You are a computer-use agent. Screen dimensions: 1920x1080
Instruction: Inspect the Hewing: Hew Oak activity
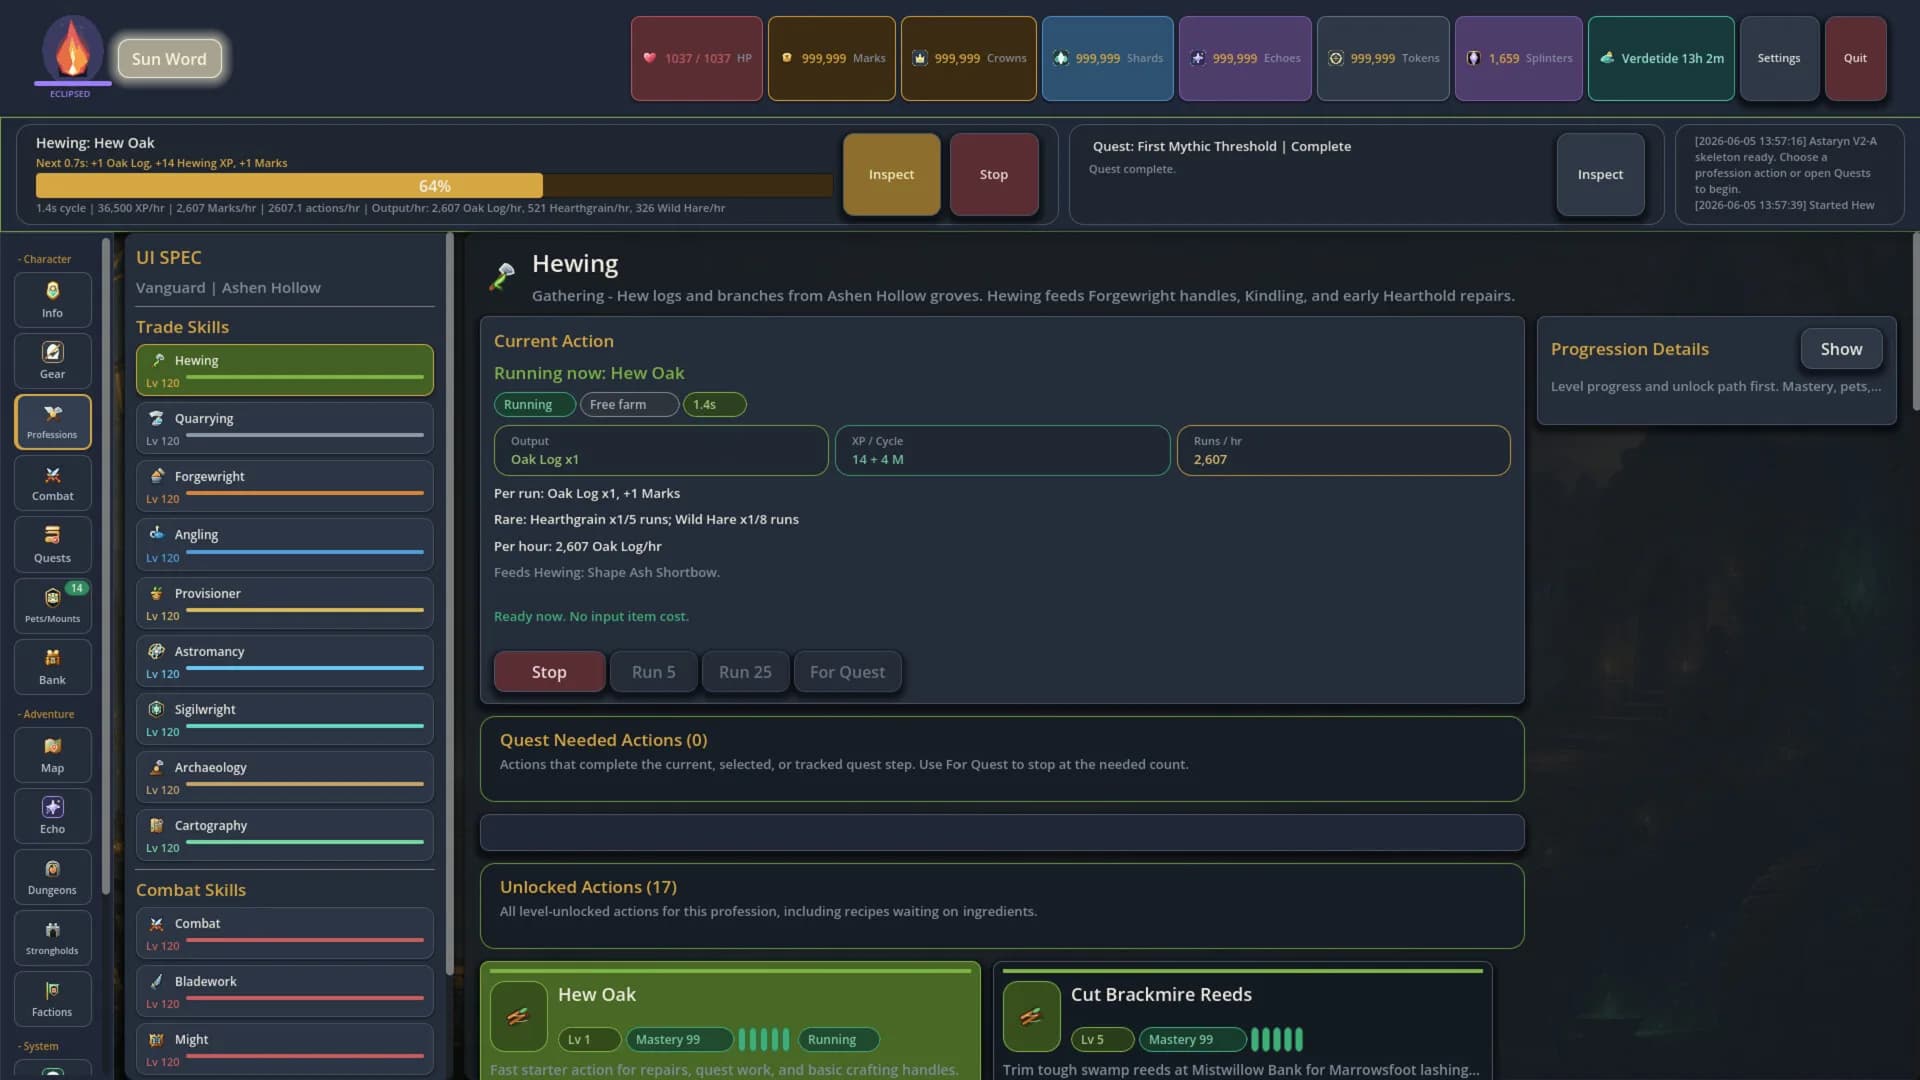[x=891, y=174]
